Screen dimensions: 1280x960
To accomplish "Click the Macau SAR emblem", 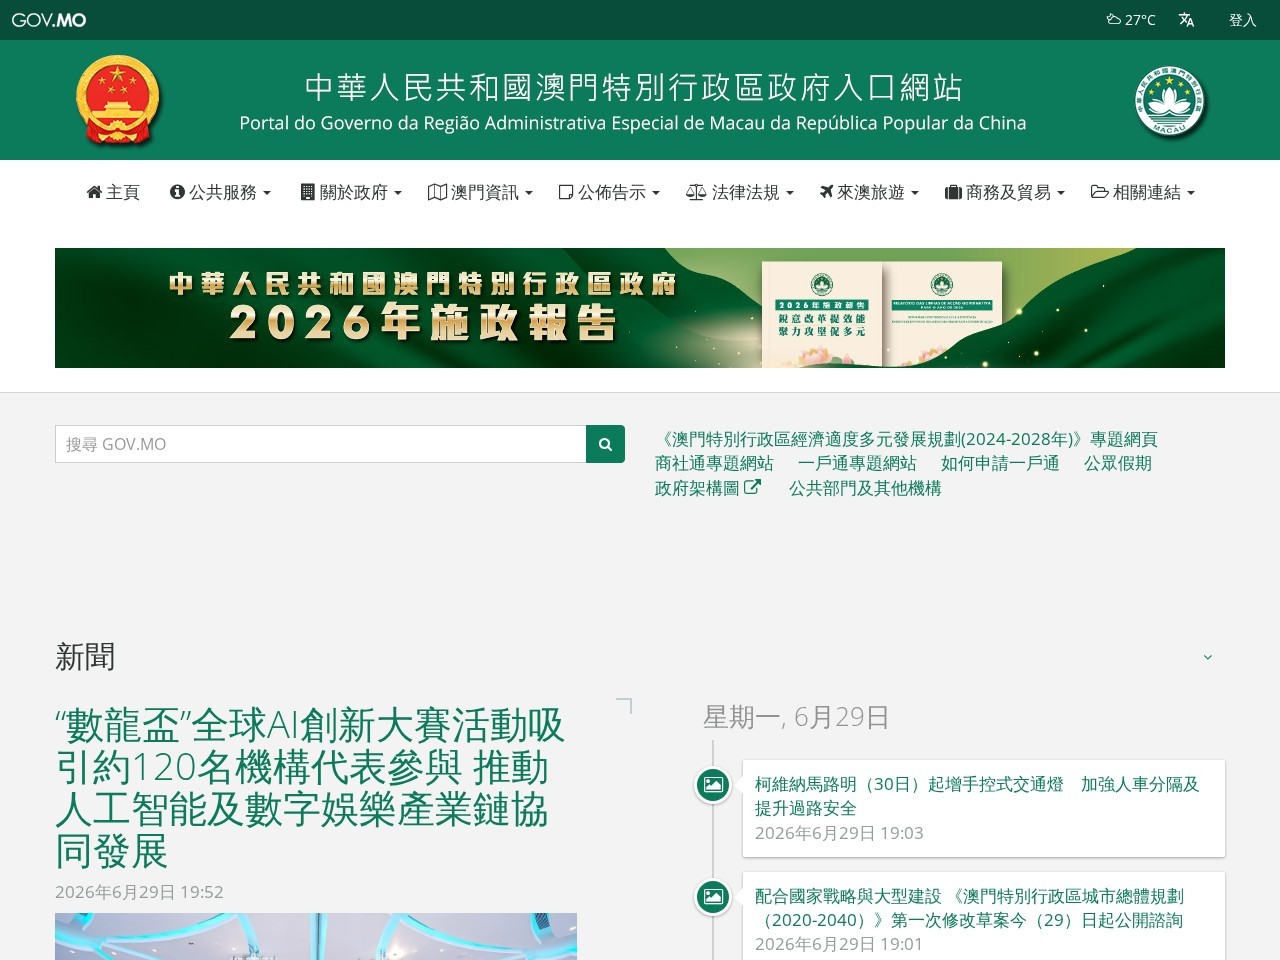I will 1170,101.
